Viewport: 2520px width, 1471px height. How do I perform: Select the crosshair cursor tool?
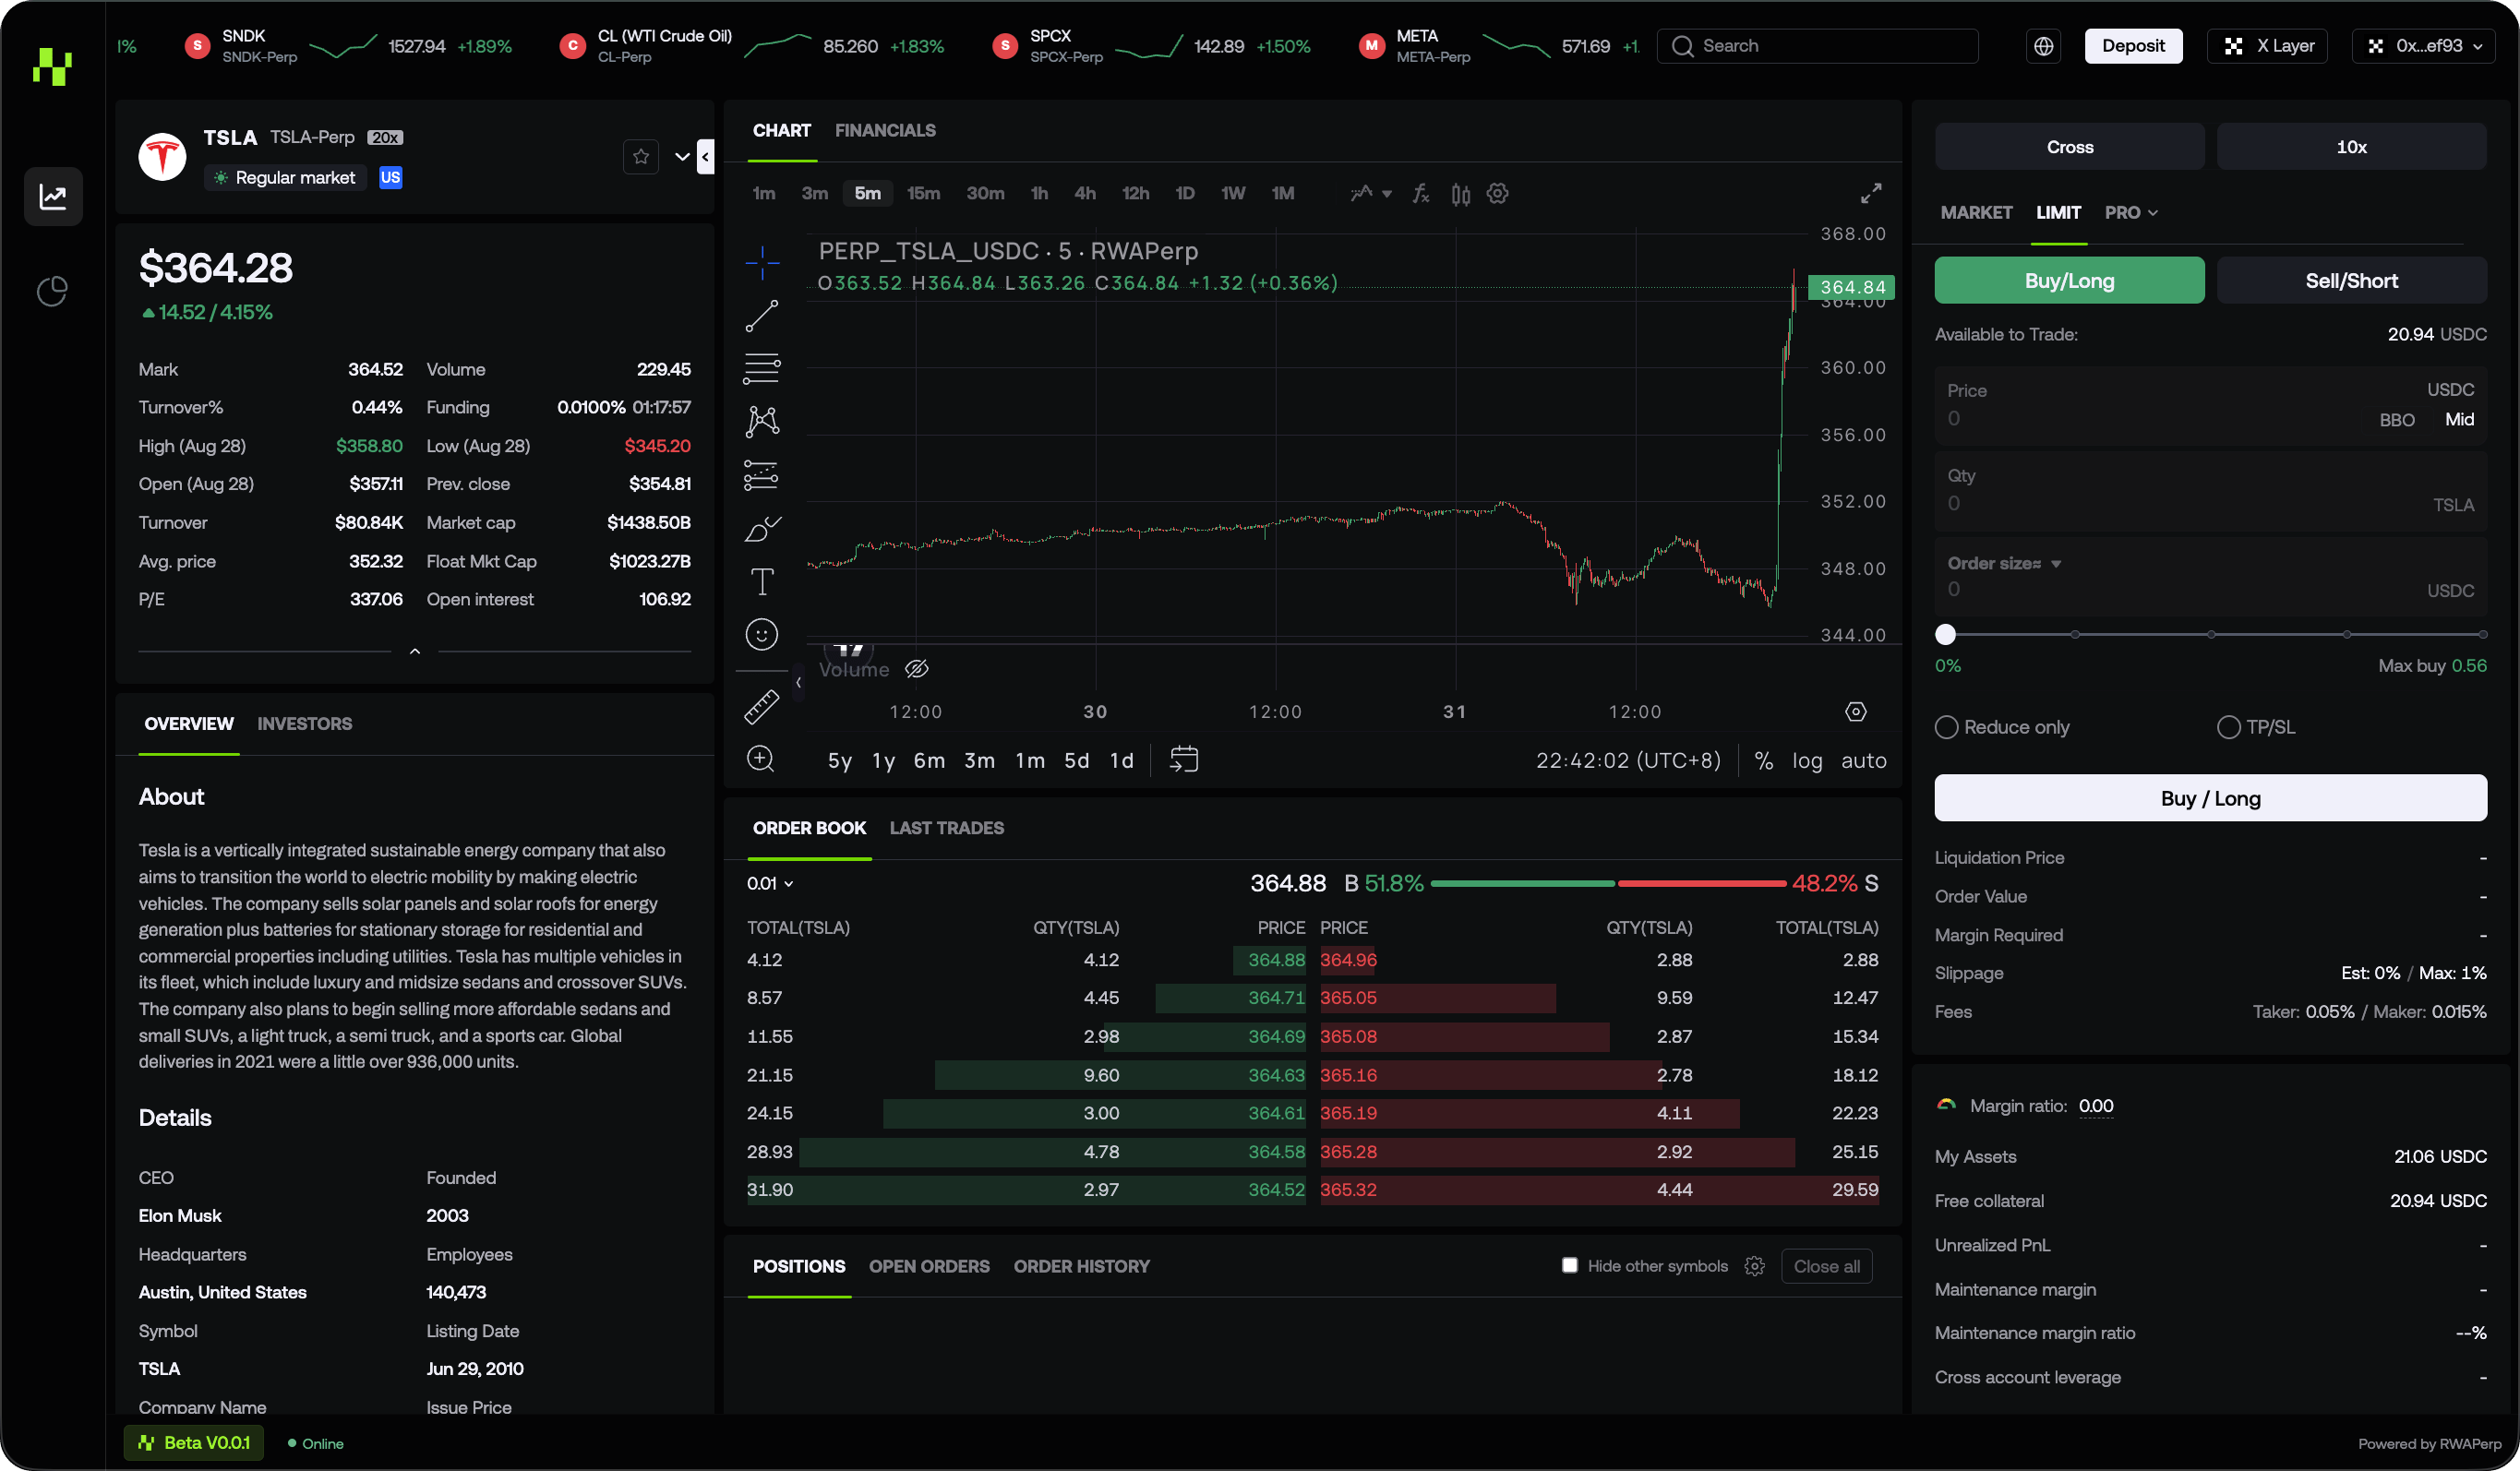tap(762, 262)
